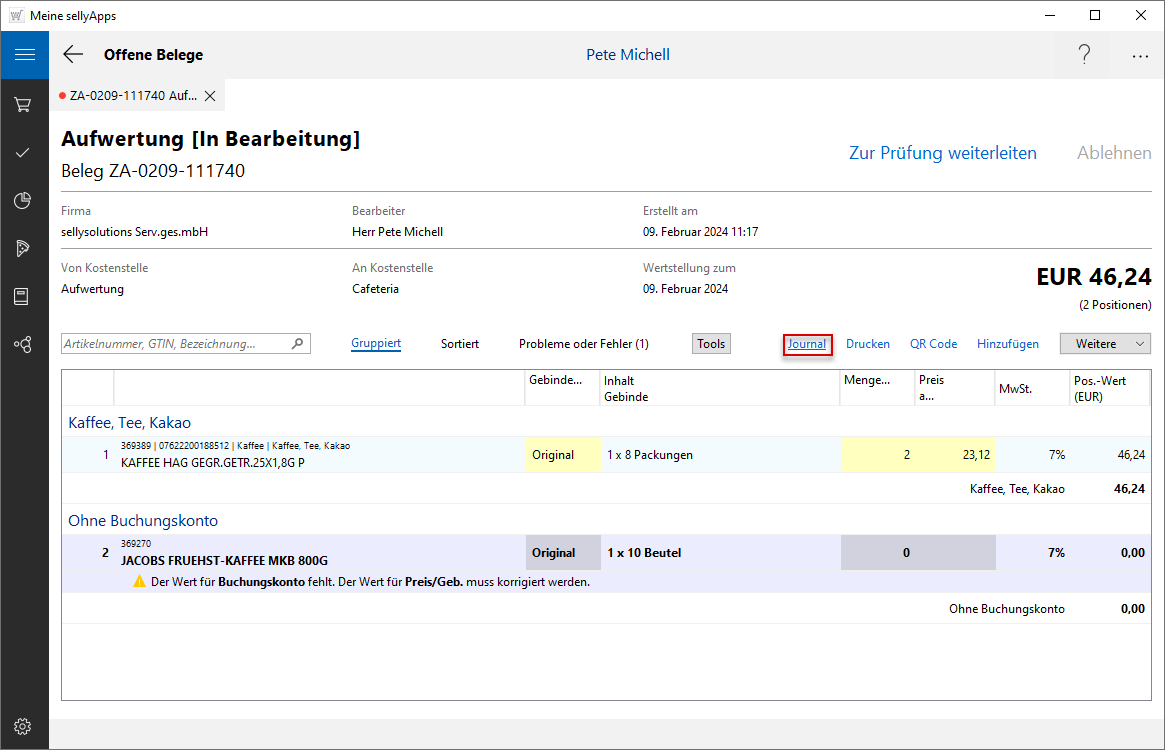Image resolution: width=1165 pixels, height=750 pixels.
Task: Open the three-dot more options menu
Action: click(1140, 56)
